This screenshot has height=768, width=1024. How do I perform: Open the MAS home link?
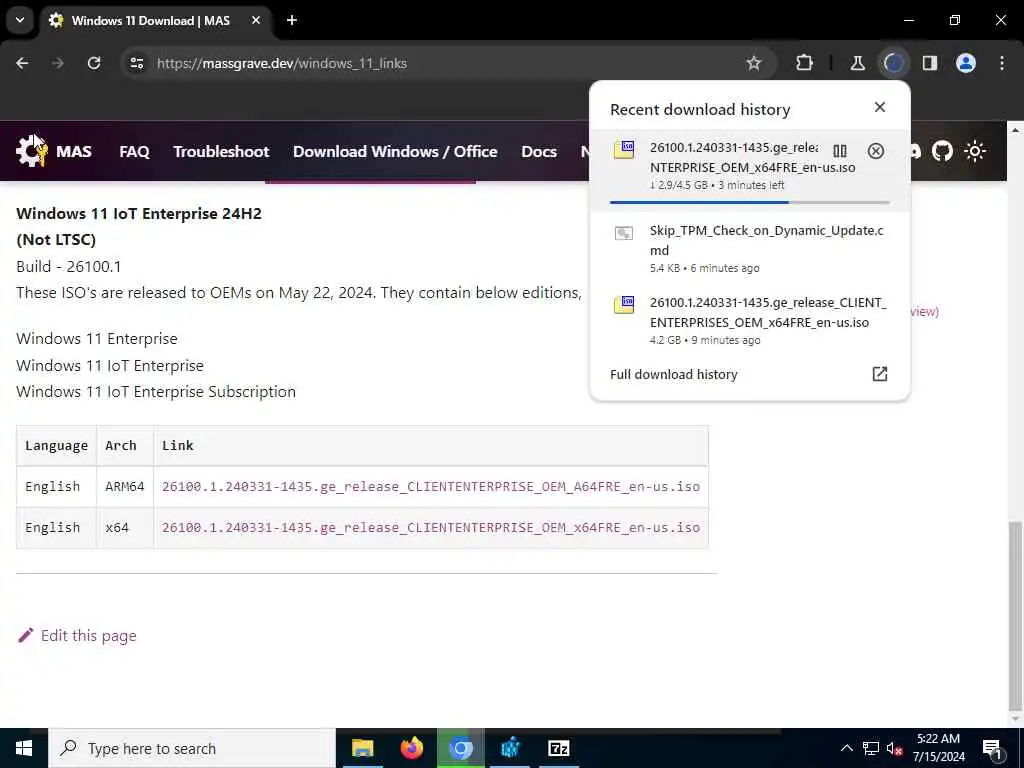[74, 152]
